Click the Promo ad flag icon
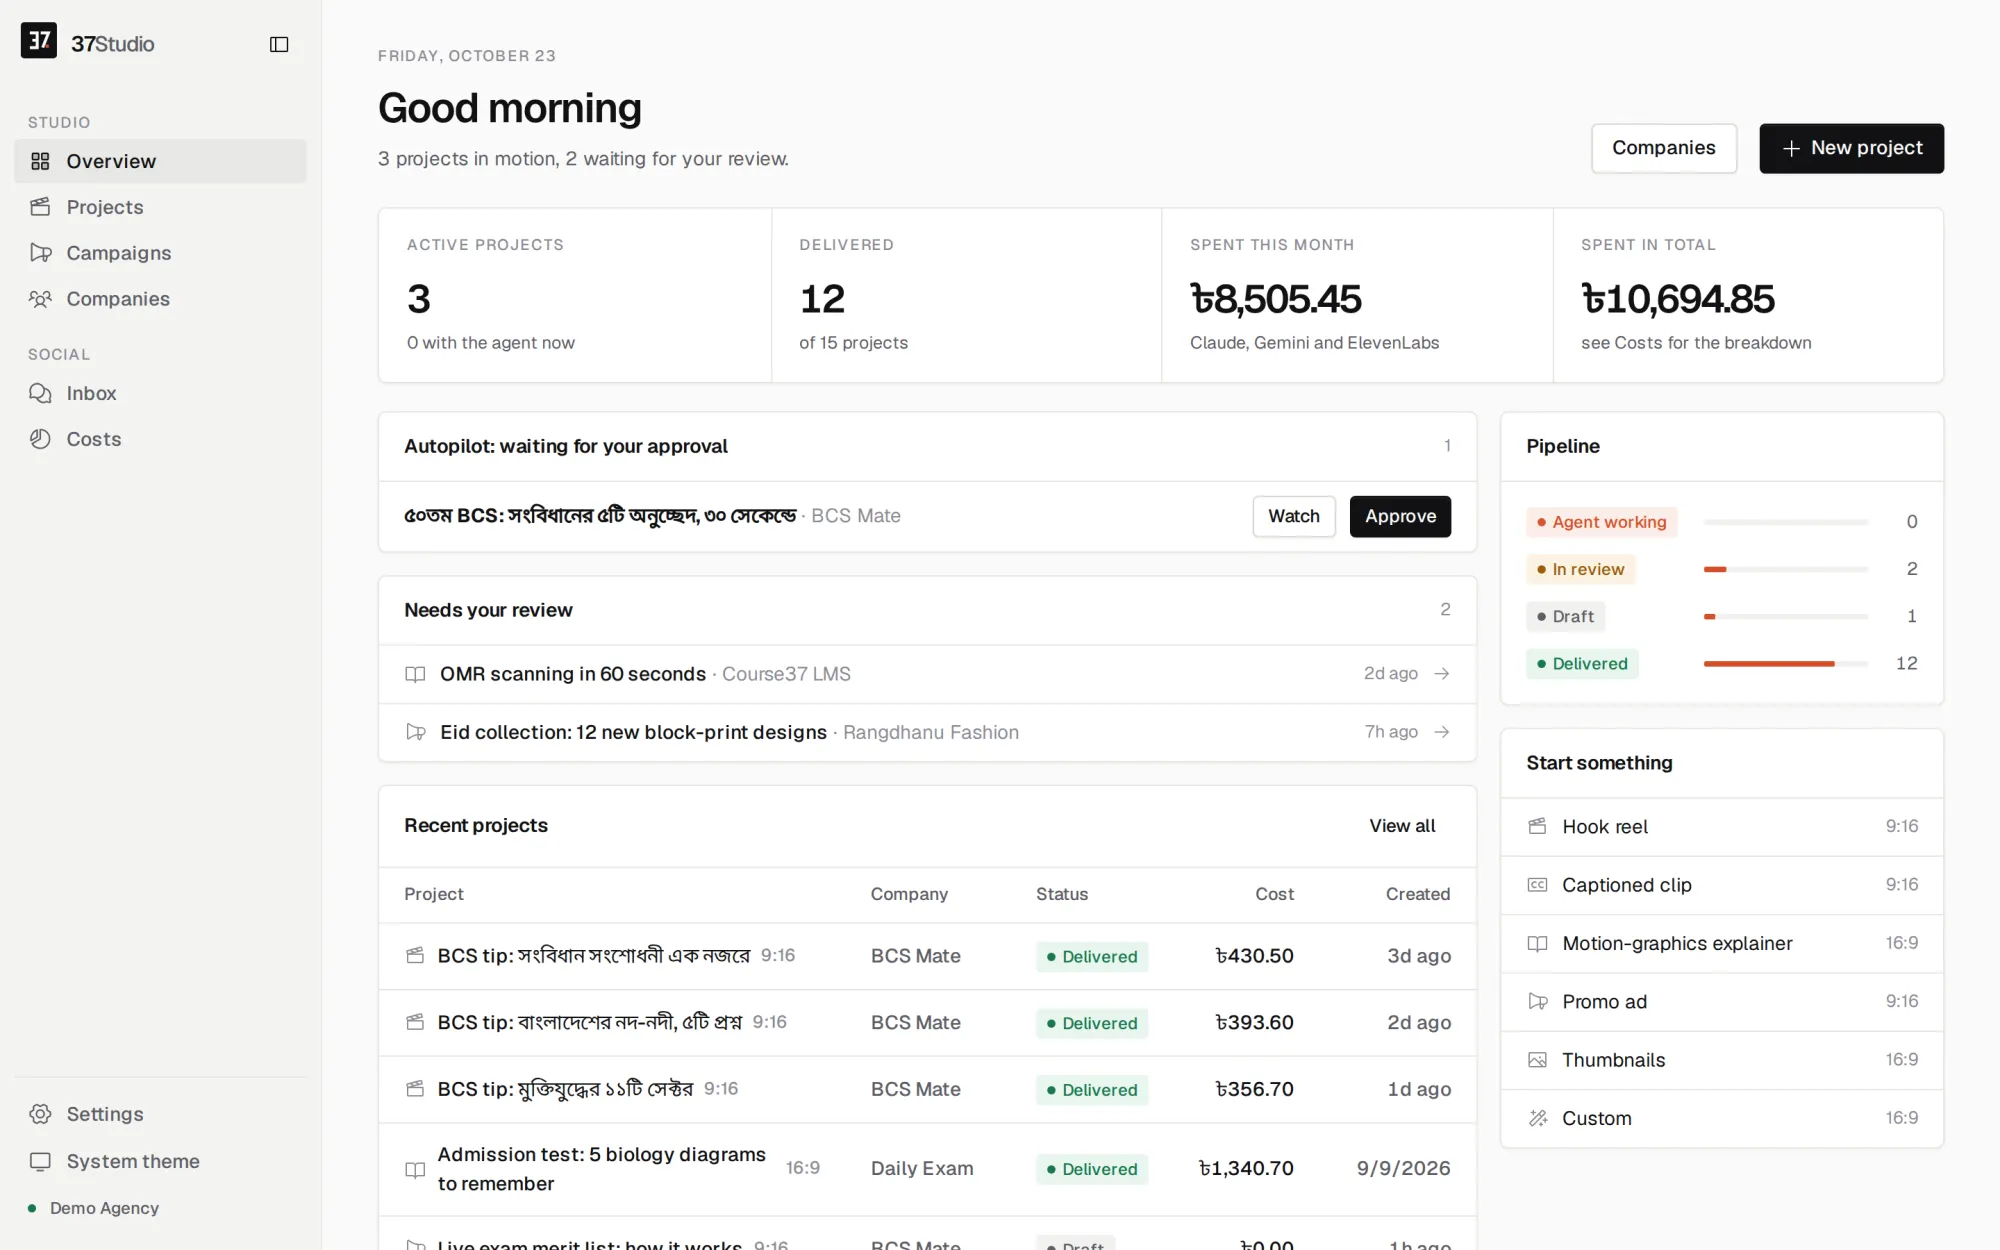Image resolution: width=2000 pixels, height=1250 pixels. (1538, 1001)
